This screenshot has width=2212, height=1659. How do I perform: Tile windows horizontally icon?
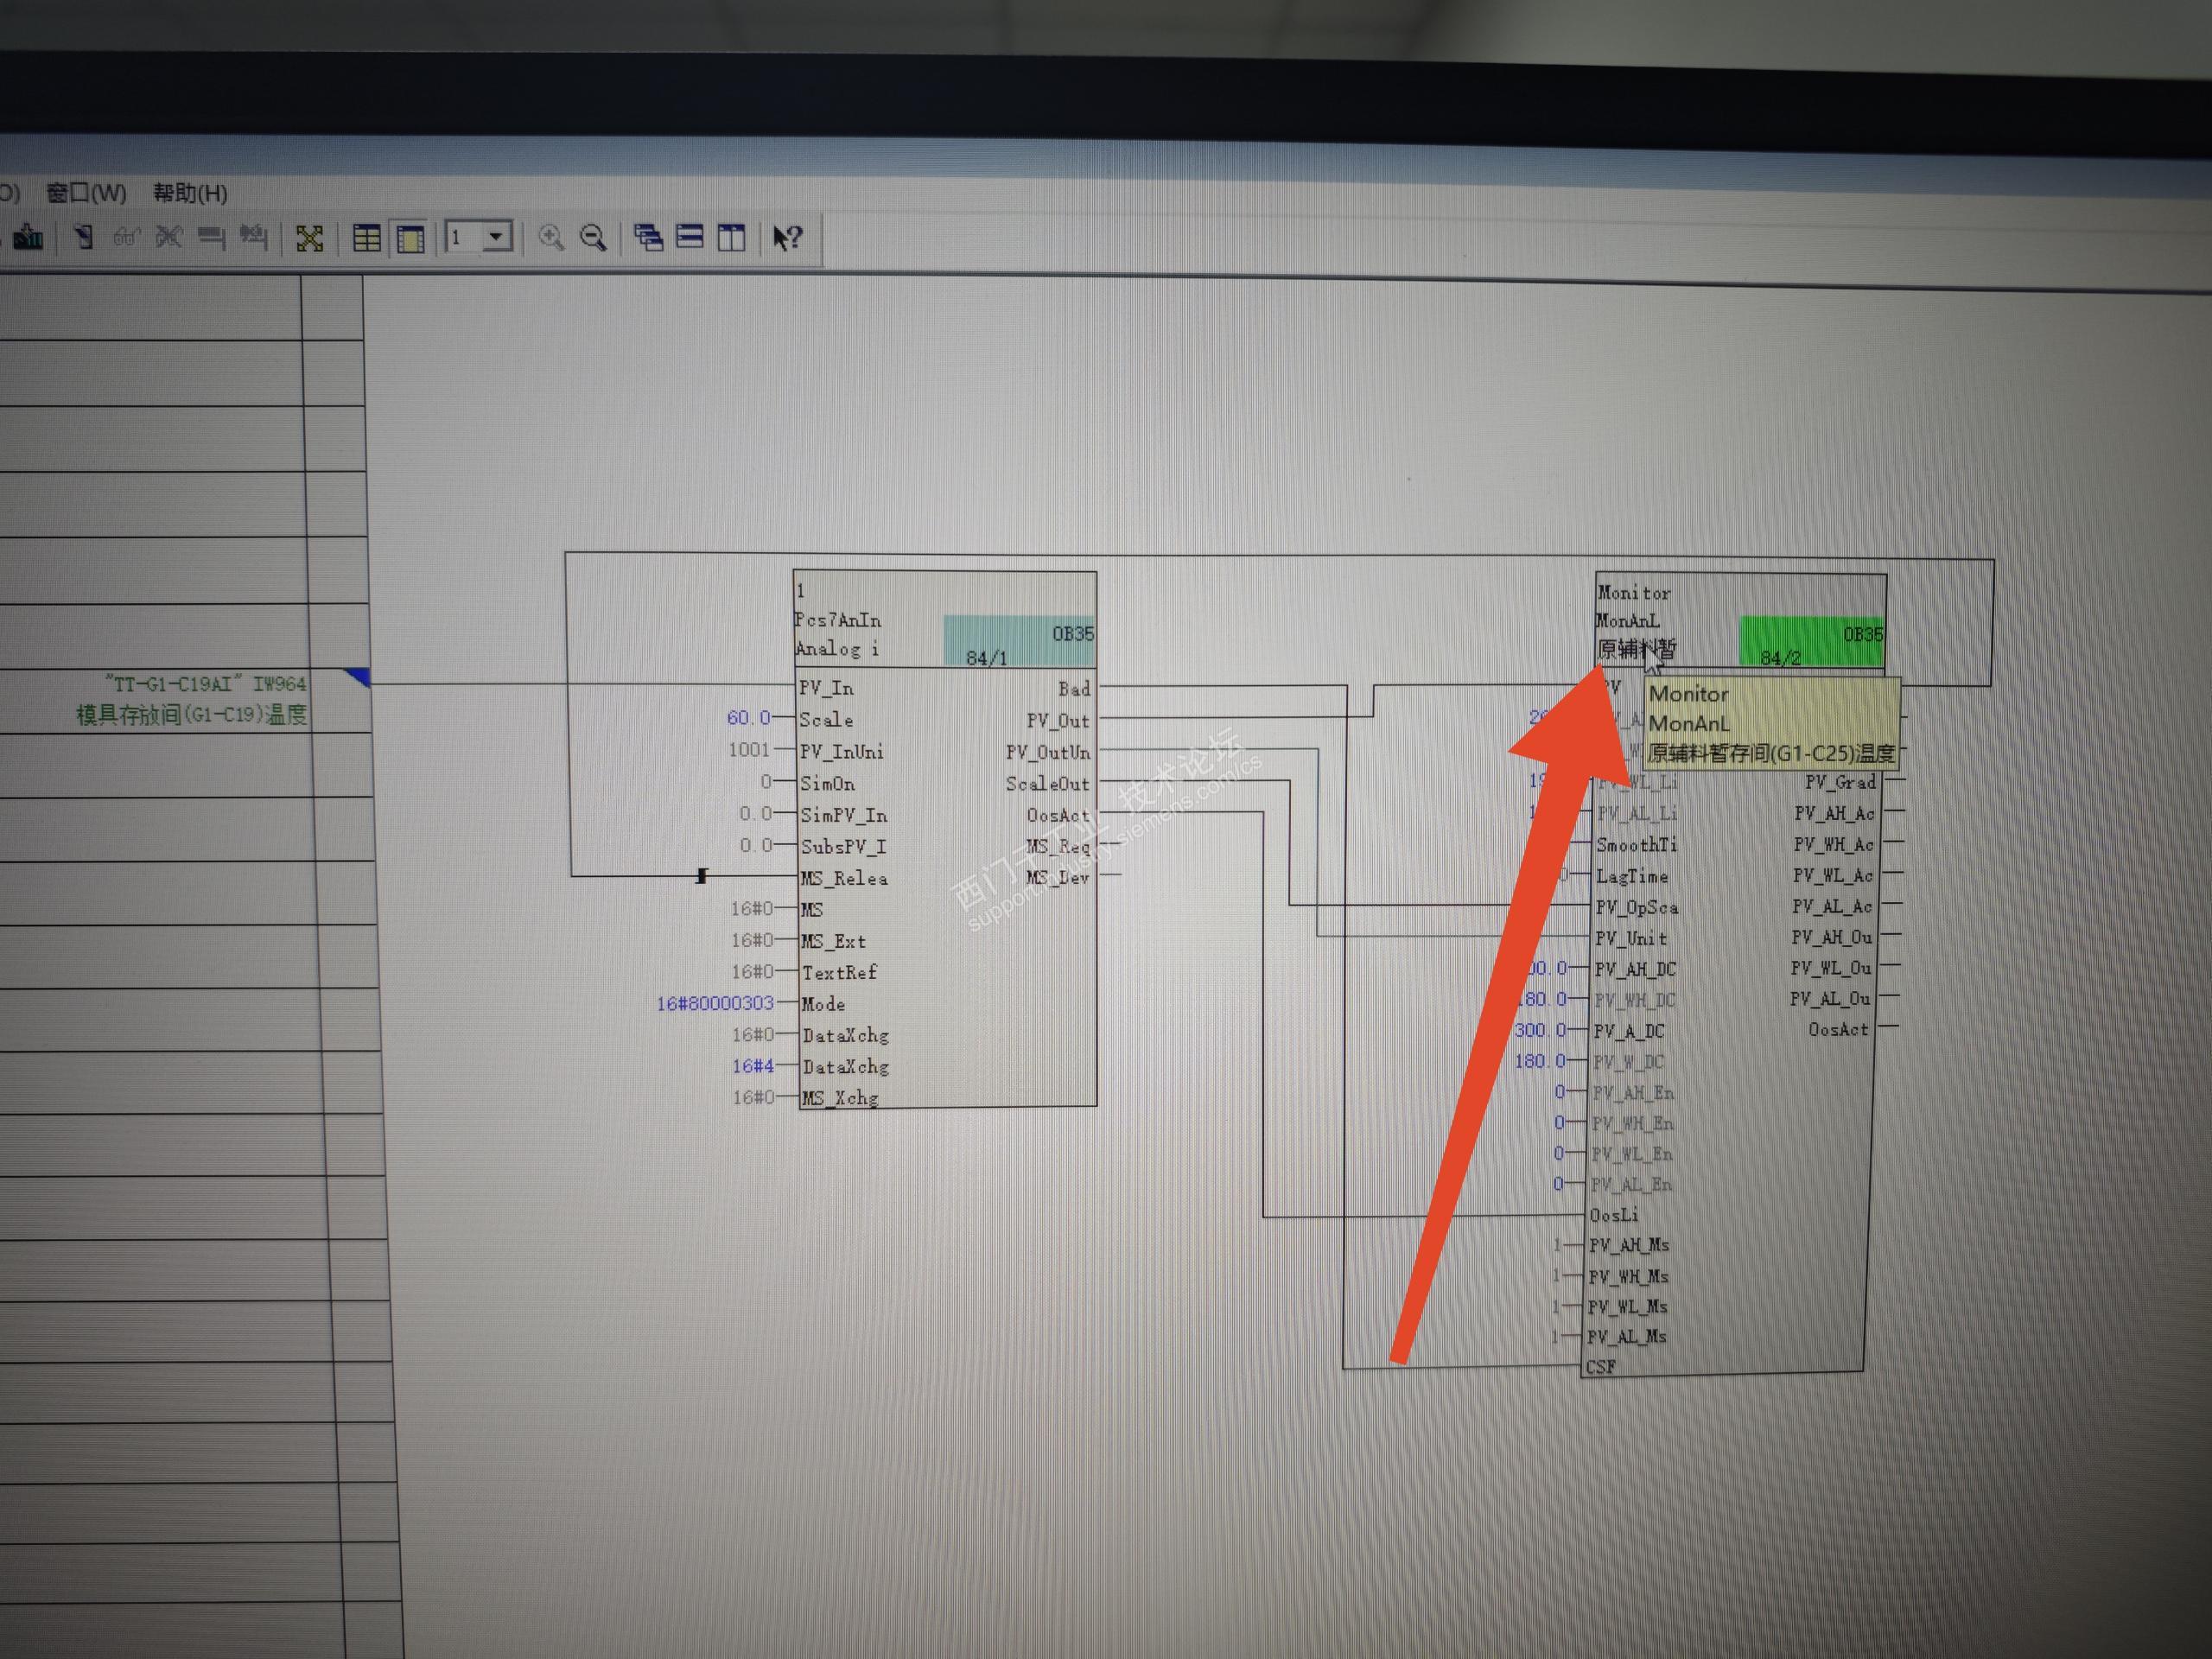pyautogui.click(x=690, y=237)
